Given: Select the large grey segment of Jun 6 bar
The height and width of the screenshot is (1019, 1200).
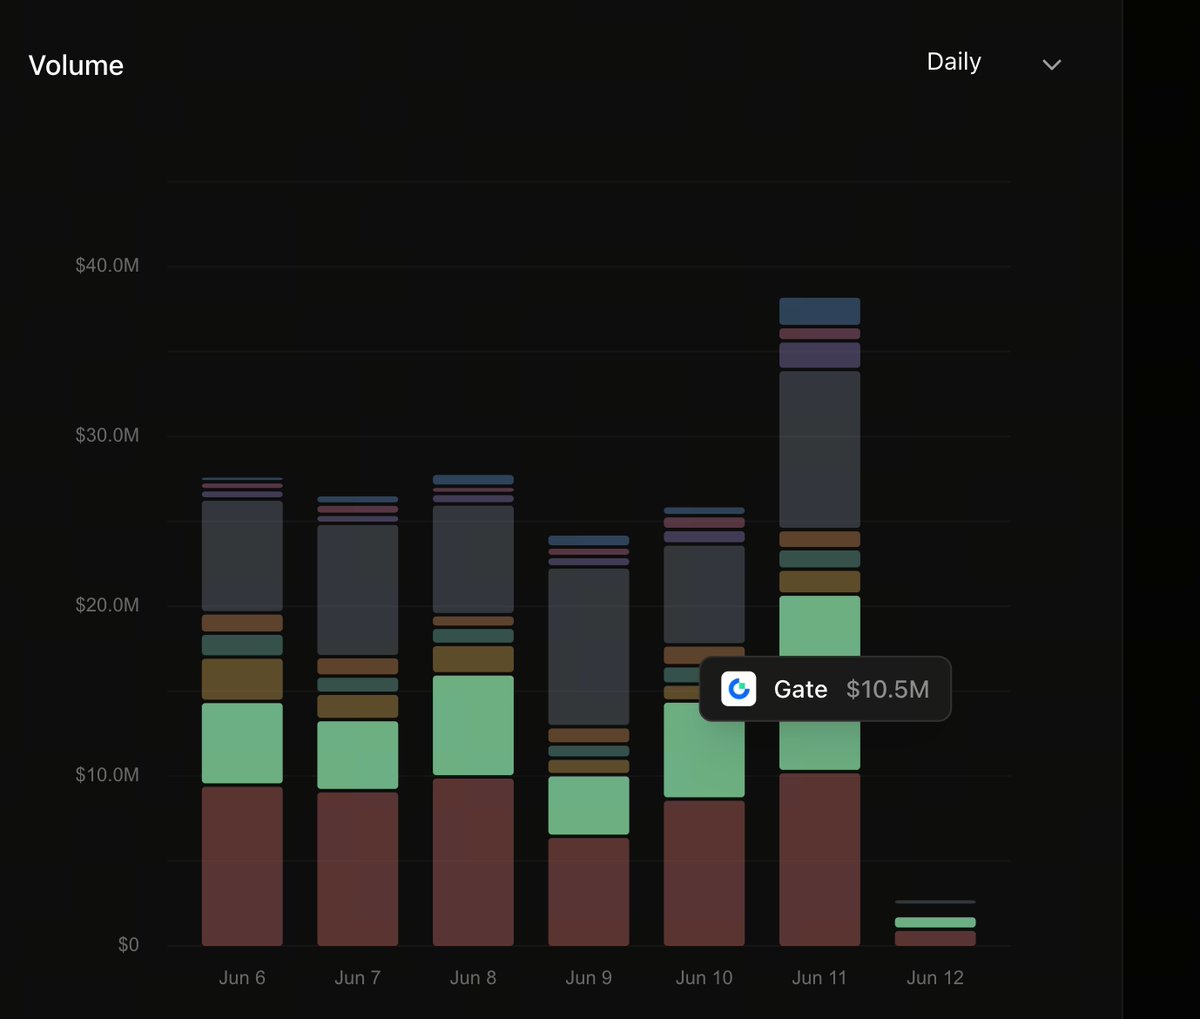Looking at the screenshot, I should [x=242, y=556].
